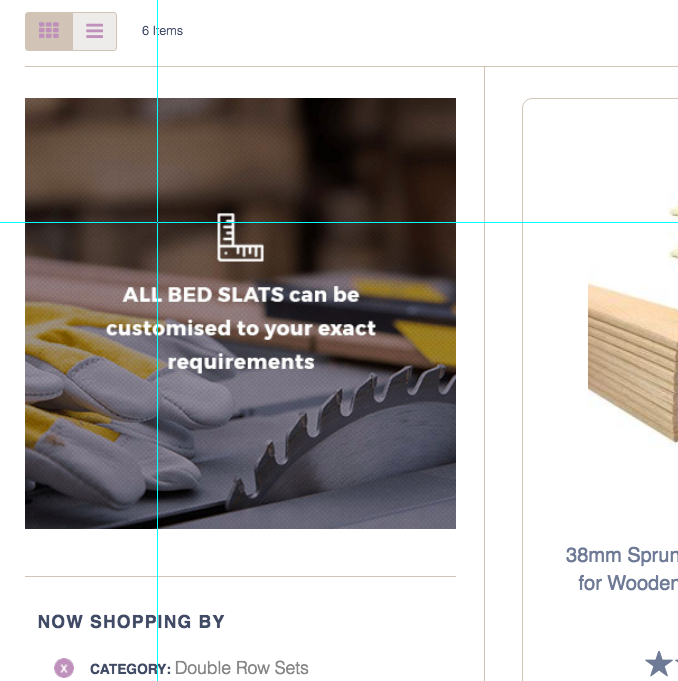The height and width of the screenshot is (681, 678).
Task: Click the "NOW SHOPPING BY" heading
Action: tap(131, 622)
